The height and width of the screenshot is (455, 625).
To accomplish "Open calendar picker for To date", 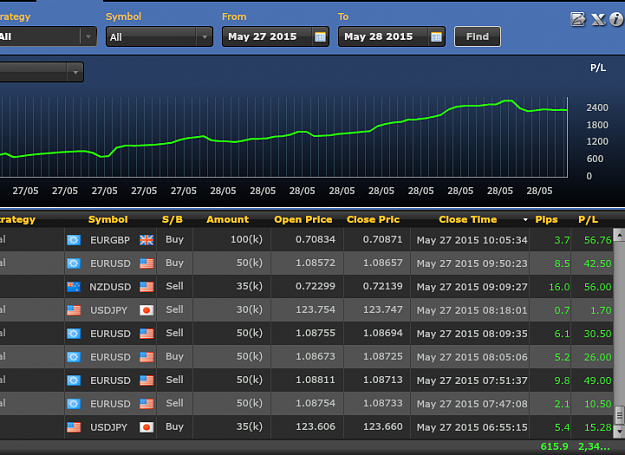I will (x=436, y=37).
